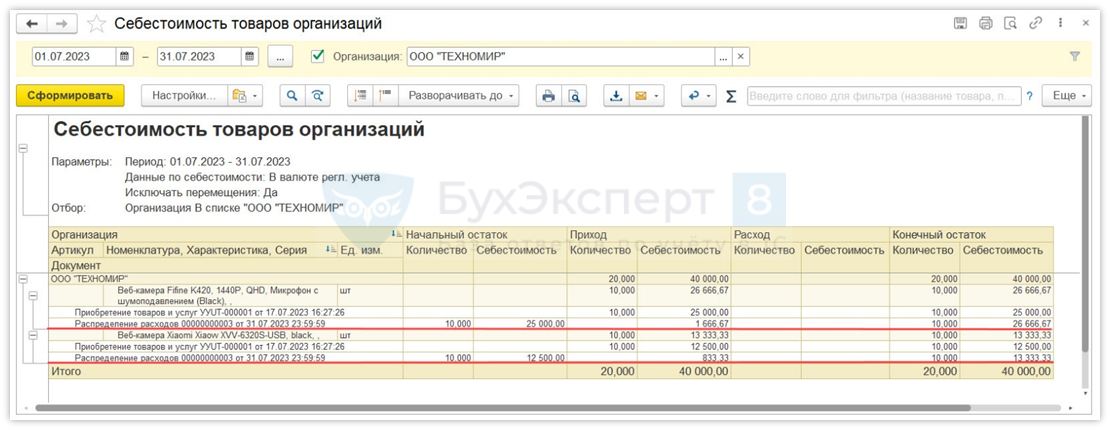
Task: Save report using the diskette icon
Action: [x=961, y=23]
